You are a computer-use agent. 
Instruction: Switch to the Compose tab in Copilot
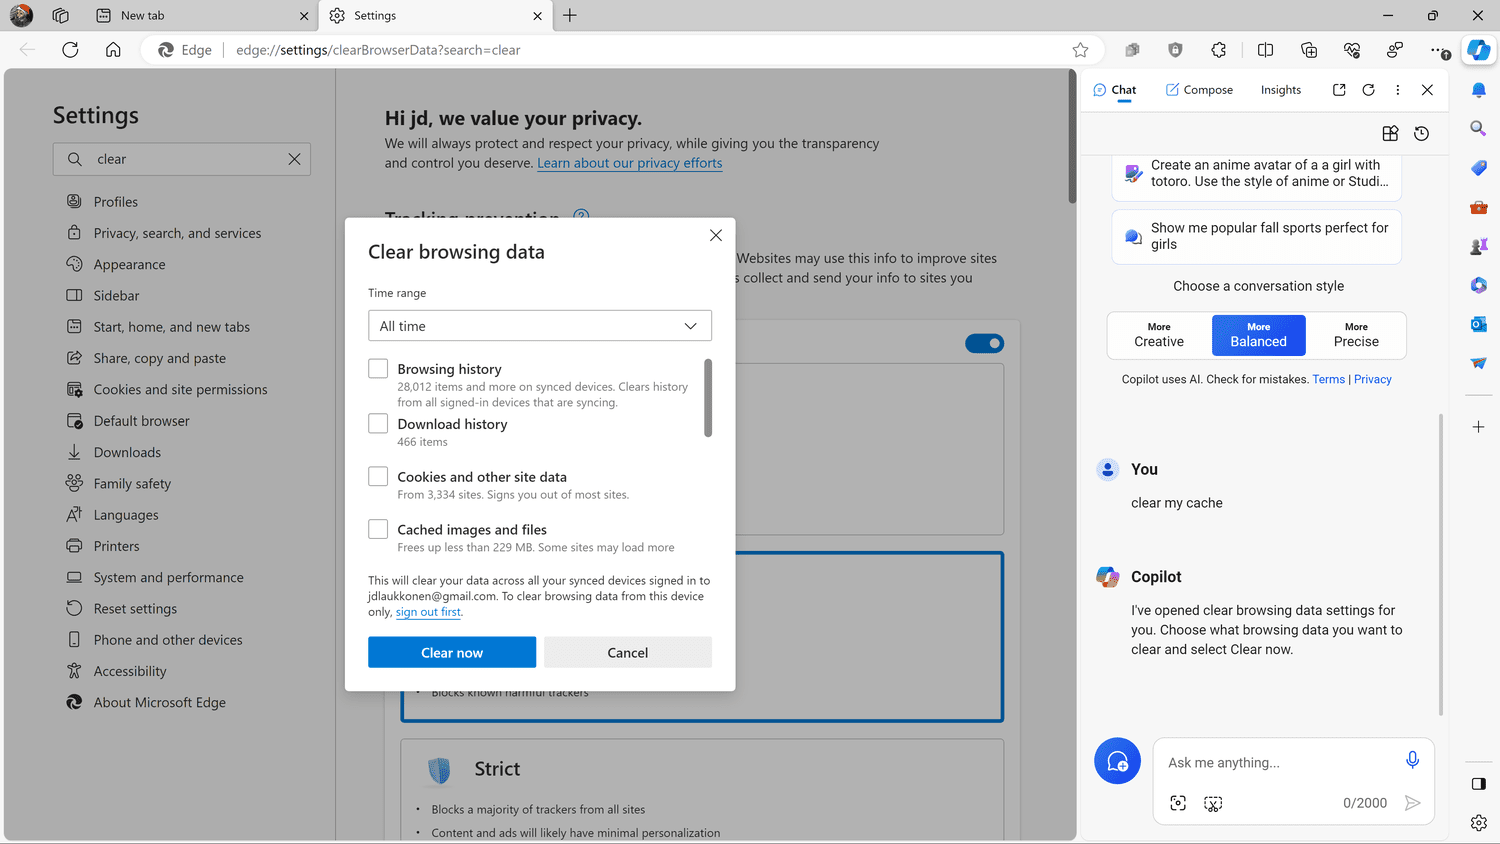[1199, 90]
